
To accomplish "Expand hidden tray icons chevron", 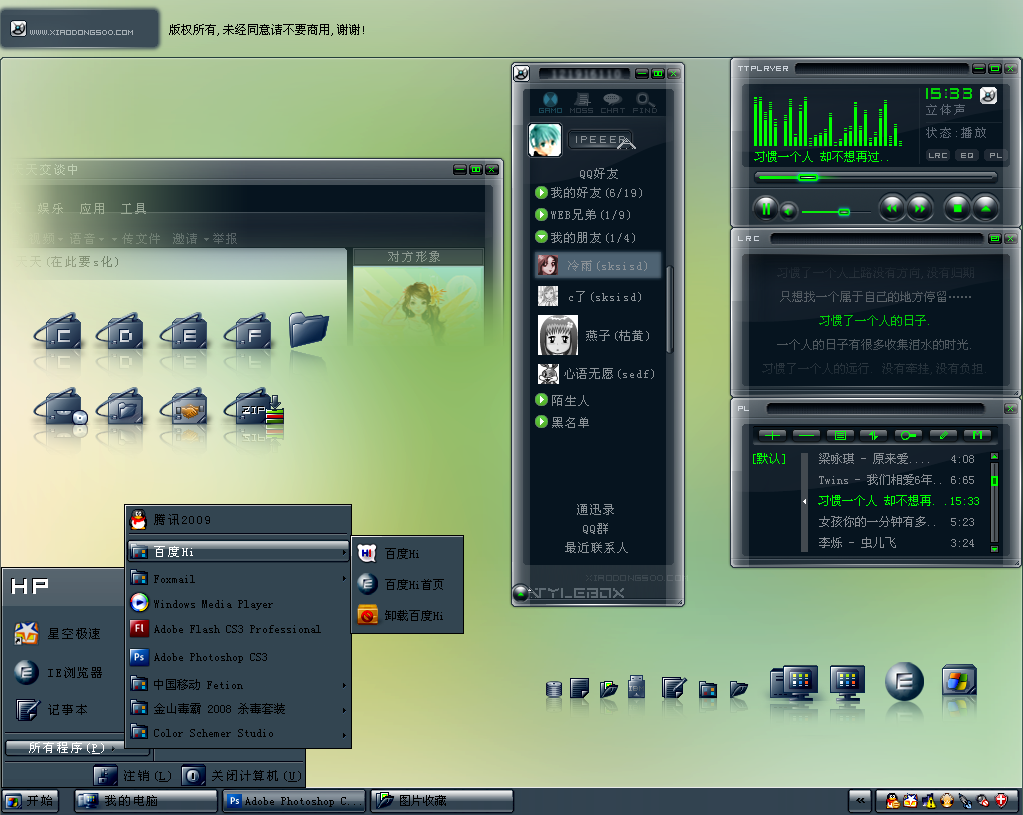I will (860, 801).
